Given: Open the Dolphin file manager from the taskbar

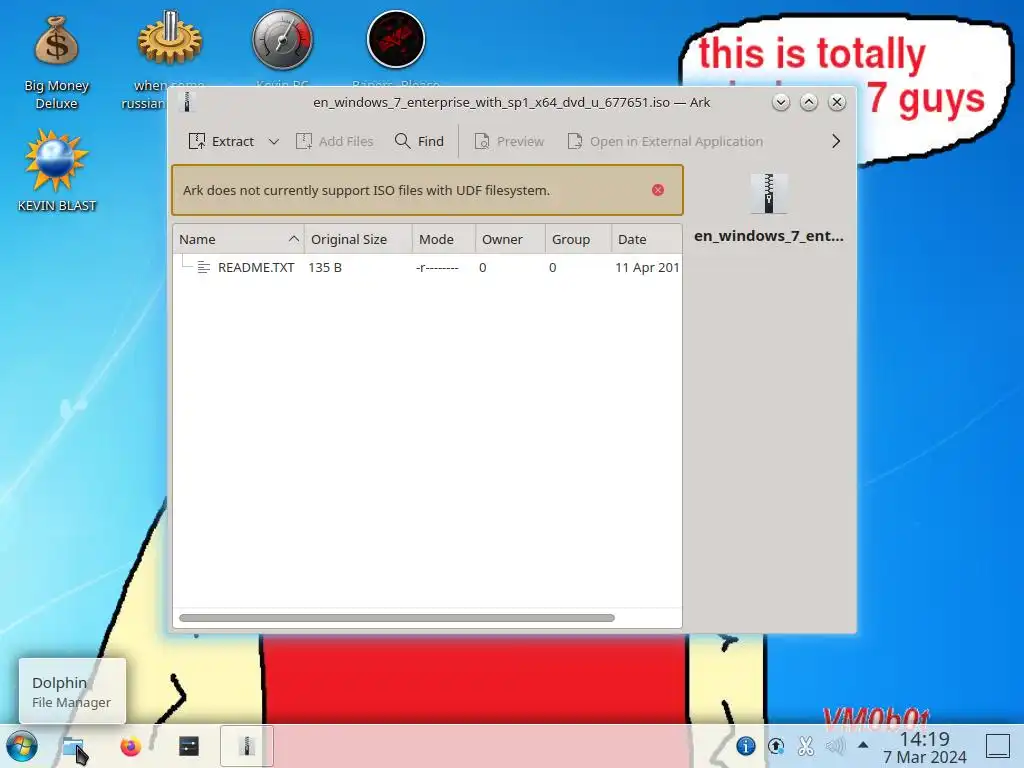Looking at the screenshot, I should [x=72, y=746].
